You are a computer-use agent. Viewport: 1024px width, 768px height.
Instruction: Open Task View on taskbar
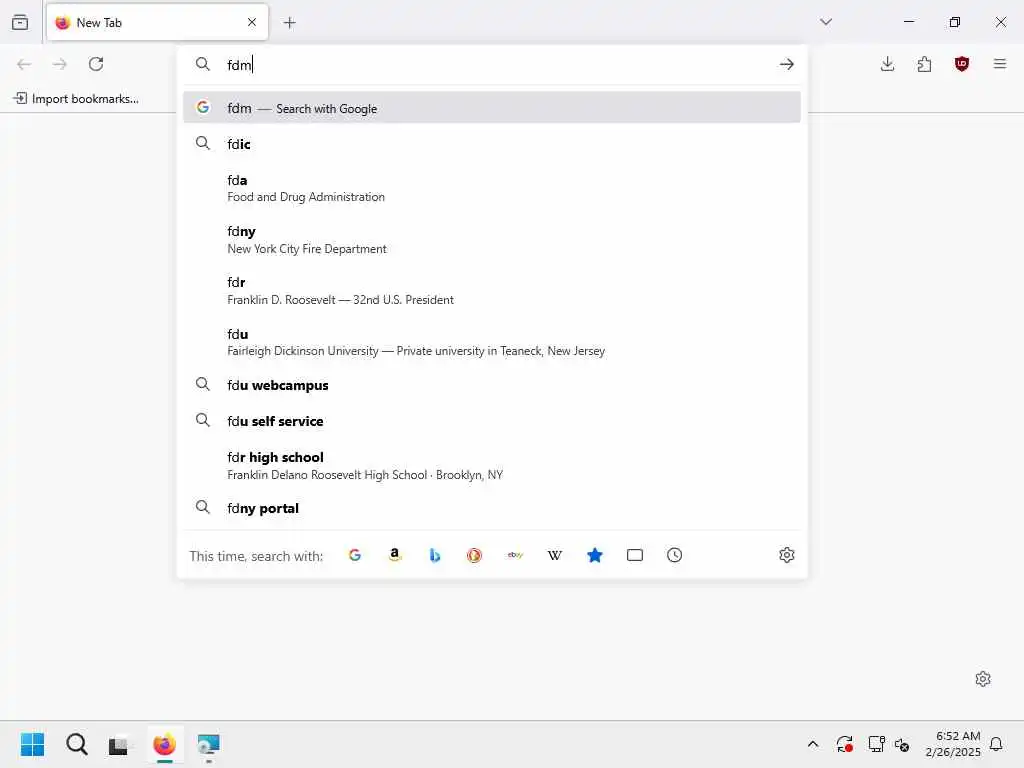pyautogui.click(x=118, y=744)
